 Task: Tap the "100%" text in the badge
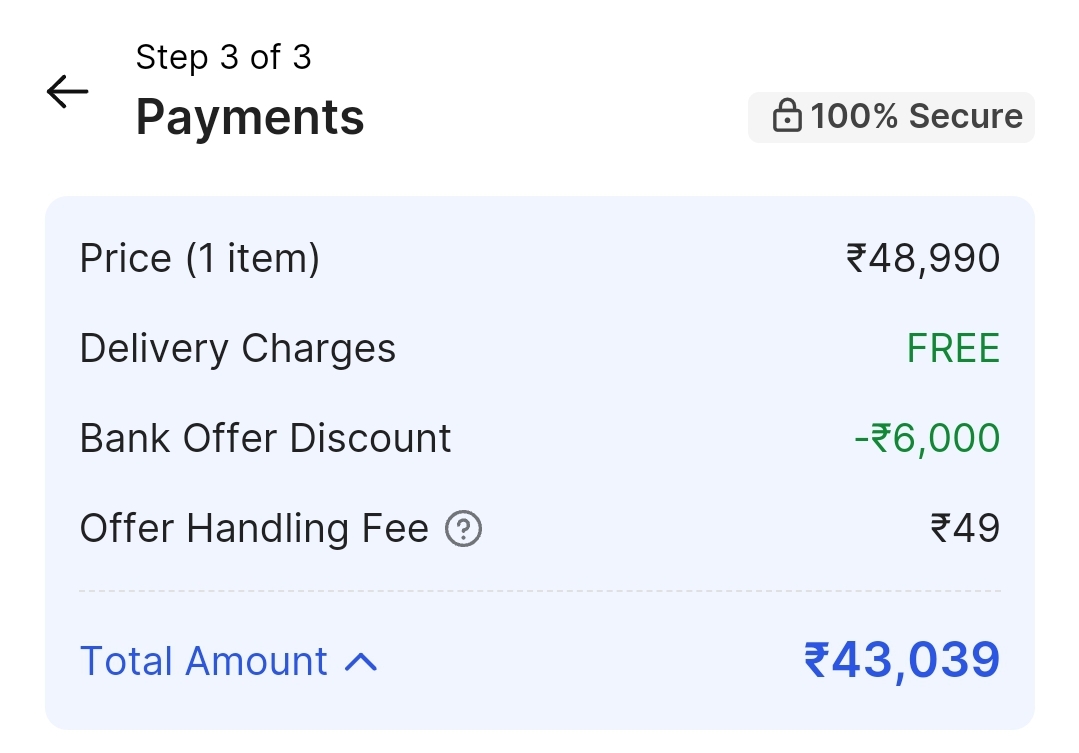coord(855,117)
